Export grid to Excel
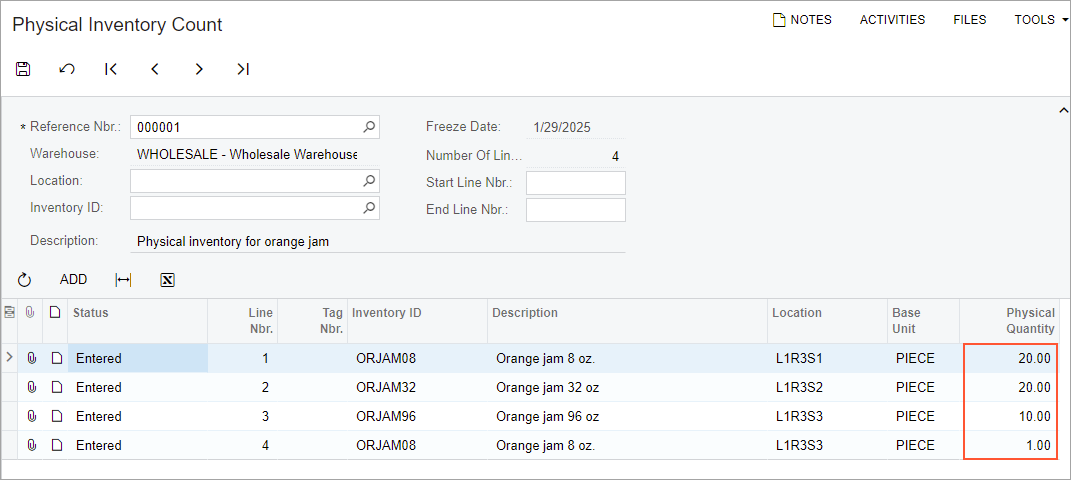 [168, 280]
